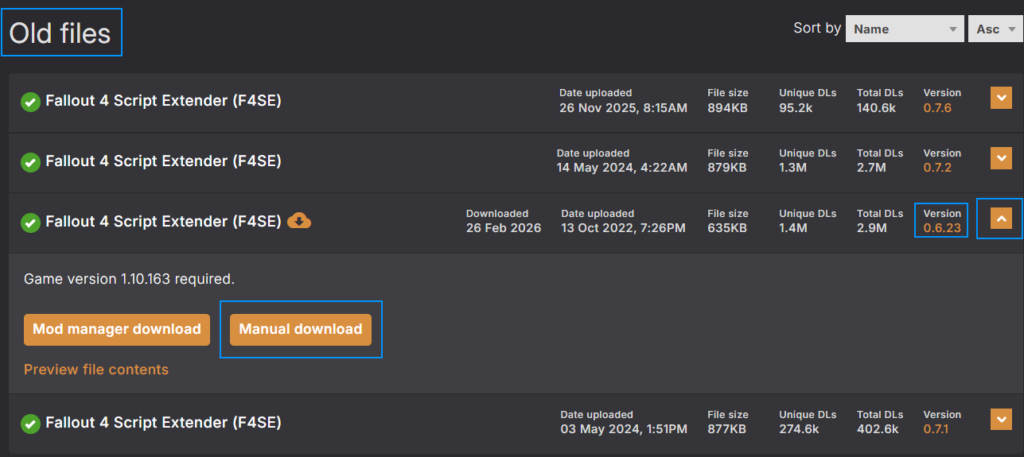The image size is (1024, 457).
Task: Click the orange version number 0.6.23
Action: [x=941, y=228]
